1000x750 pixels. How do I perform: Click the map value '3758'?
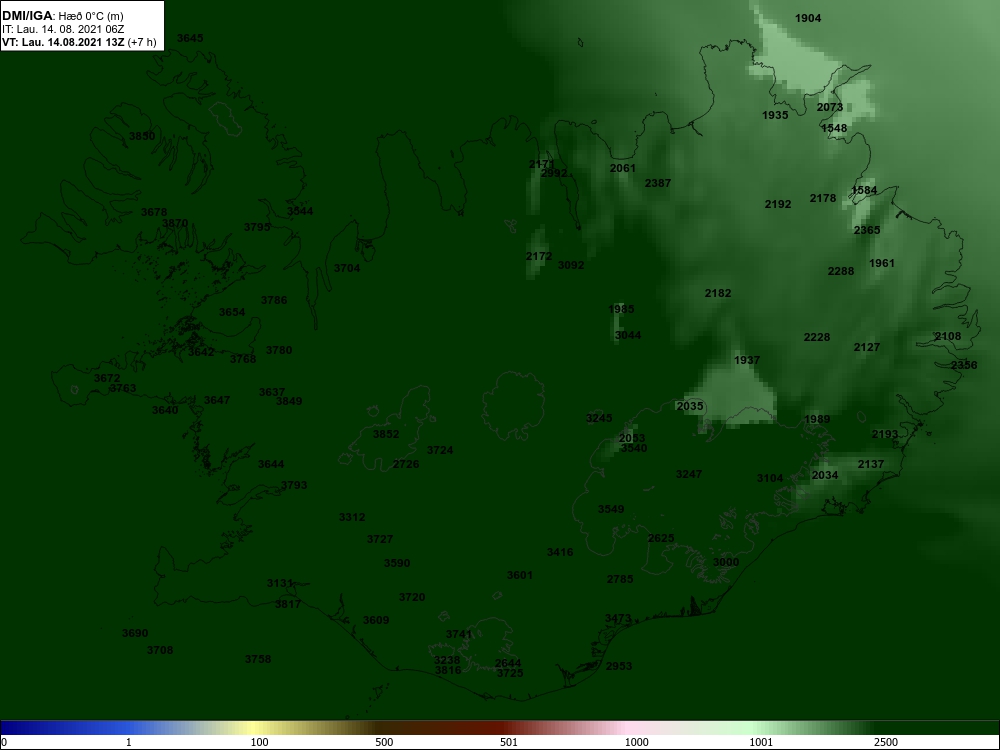tap(258, 659)
